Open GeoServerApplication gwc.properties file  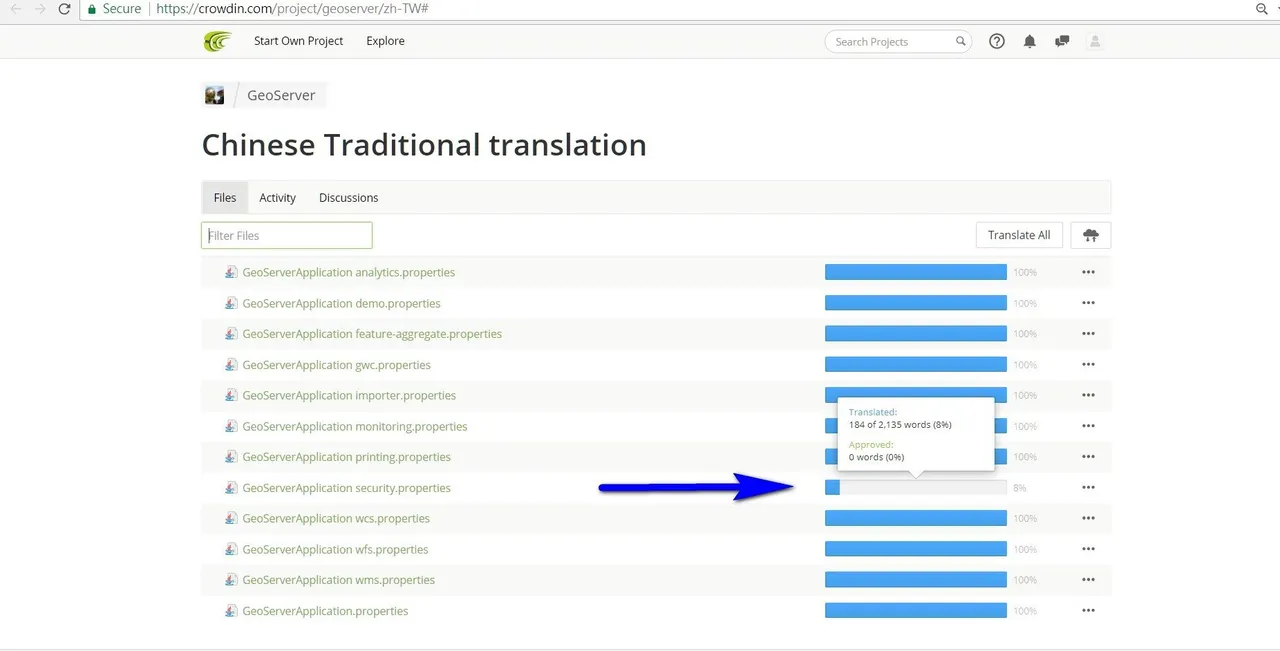[x=336, y=365]
